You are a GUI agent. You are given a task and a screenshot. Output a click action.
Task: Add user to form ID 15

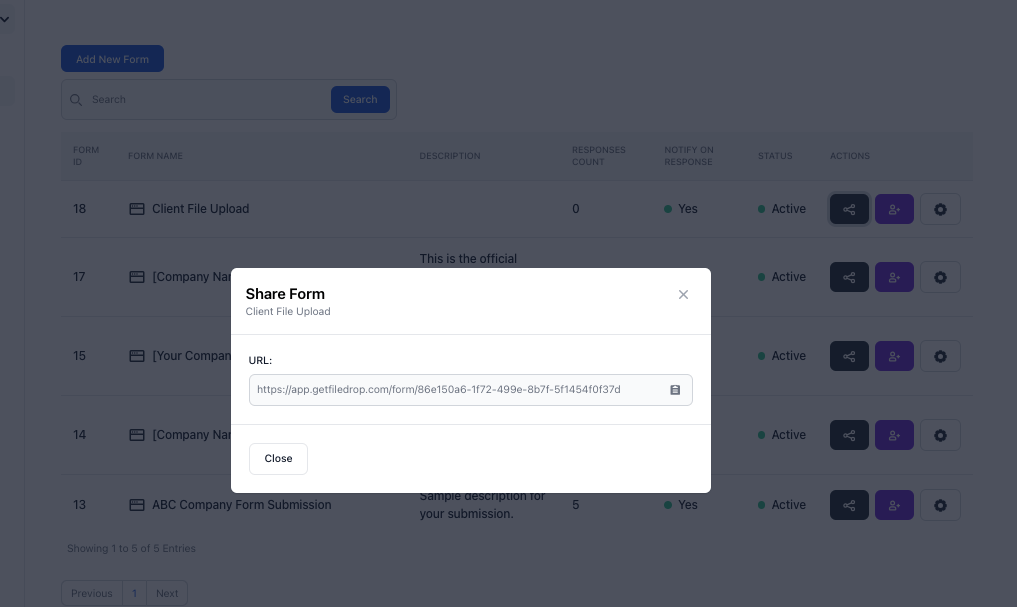(x=894, y=356)
